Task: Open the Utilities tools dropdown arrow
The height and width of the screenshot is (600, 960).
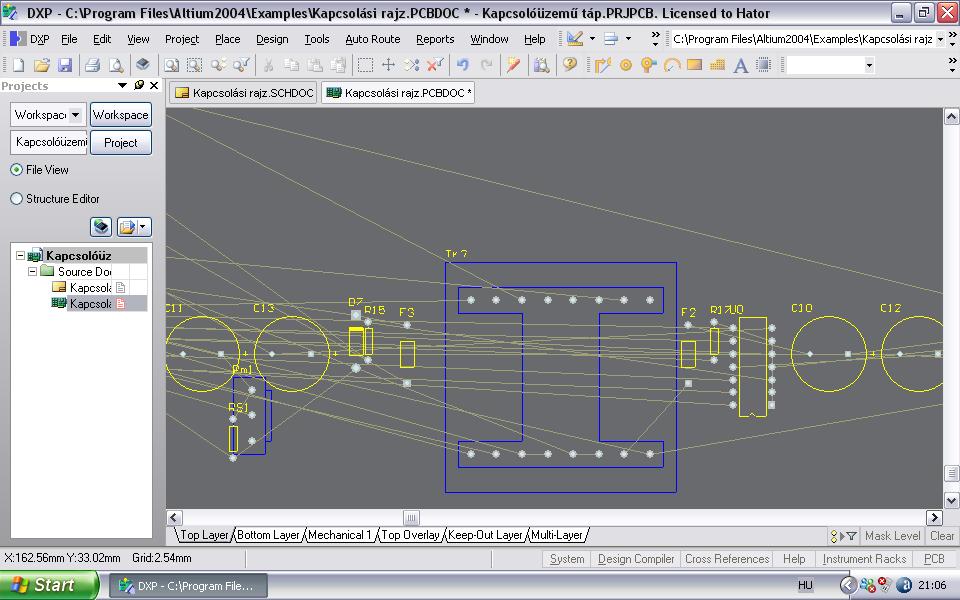Action: click(x=592, y=39)
